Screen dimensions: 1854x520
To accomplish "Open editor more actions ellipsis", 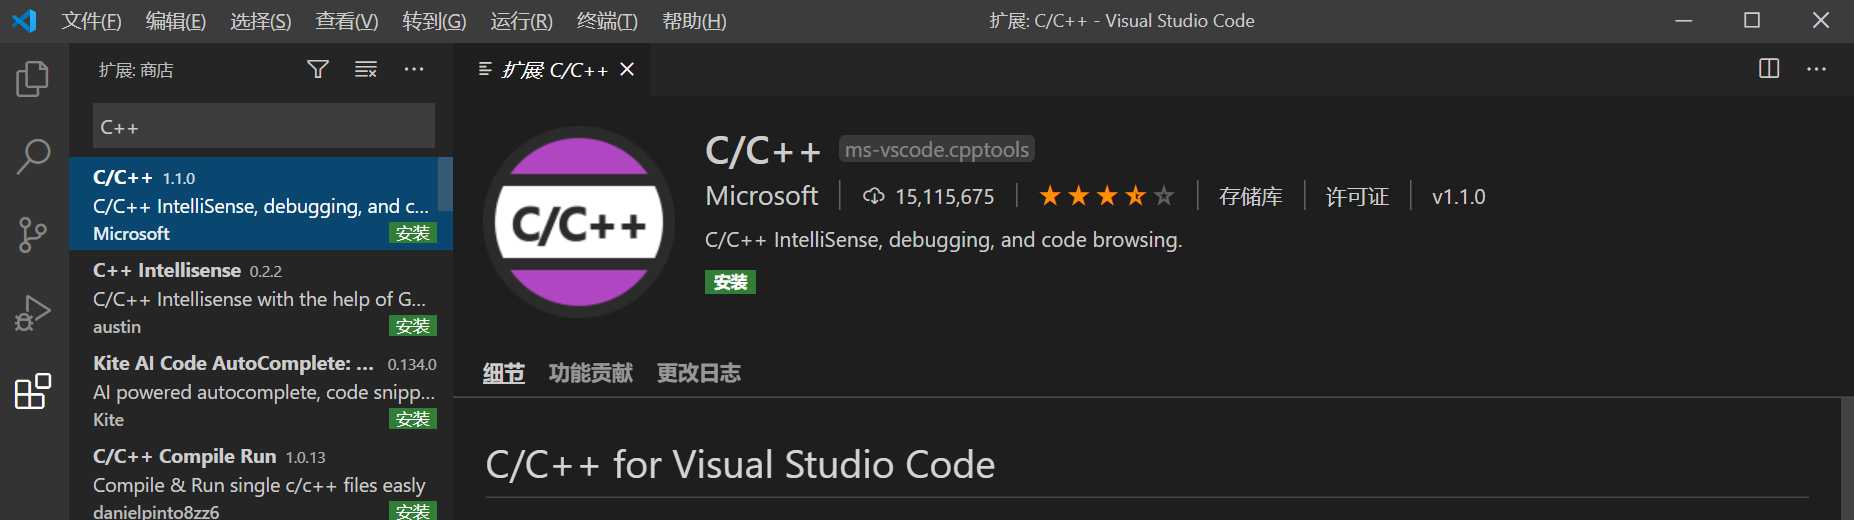I will (1817, 69).
